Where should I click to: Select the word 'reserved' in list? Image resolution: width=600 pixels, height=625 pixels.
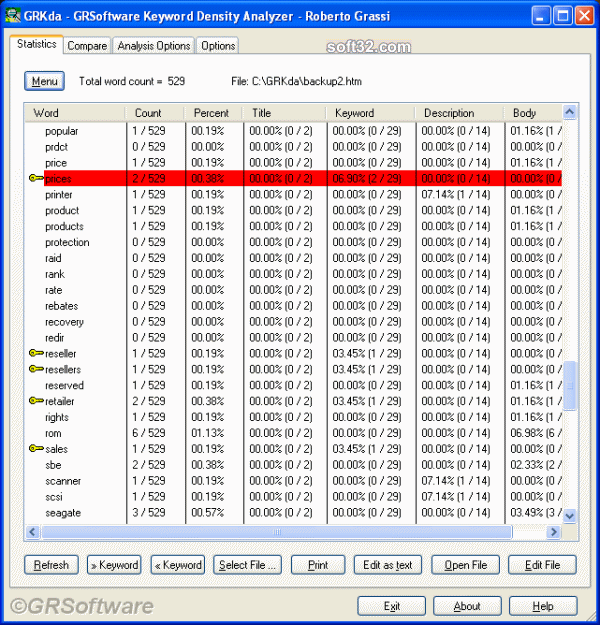[65, 385]
